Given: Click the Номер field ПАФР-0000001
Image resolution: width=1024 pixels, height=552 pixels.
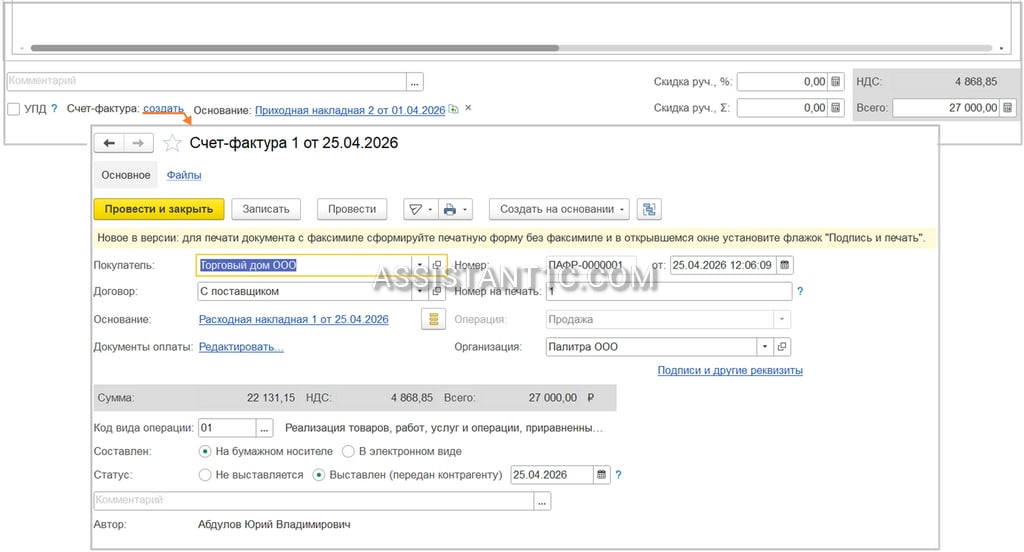Looking at the screenshot, I should click(590, 265).
